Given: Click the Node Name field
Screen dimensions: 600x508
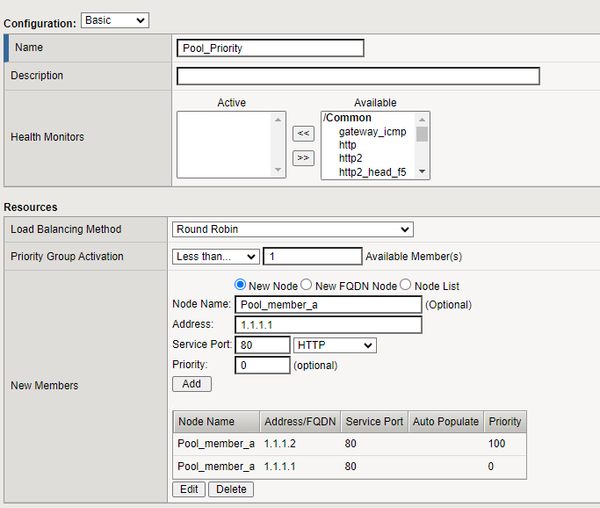Looking at the screenshot, I should 328,305.
